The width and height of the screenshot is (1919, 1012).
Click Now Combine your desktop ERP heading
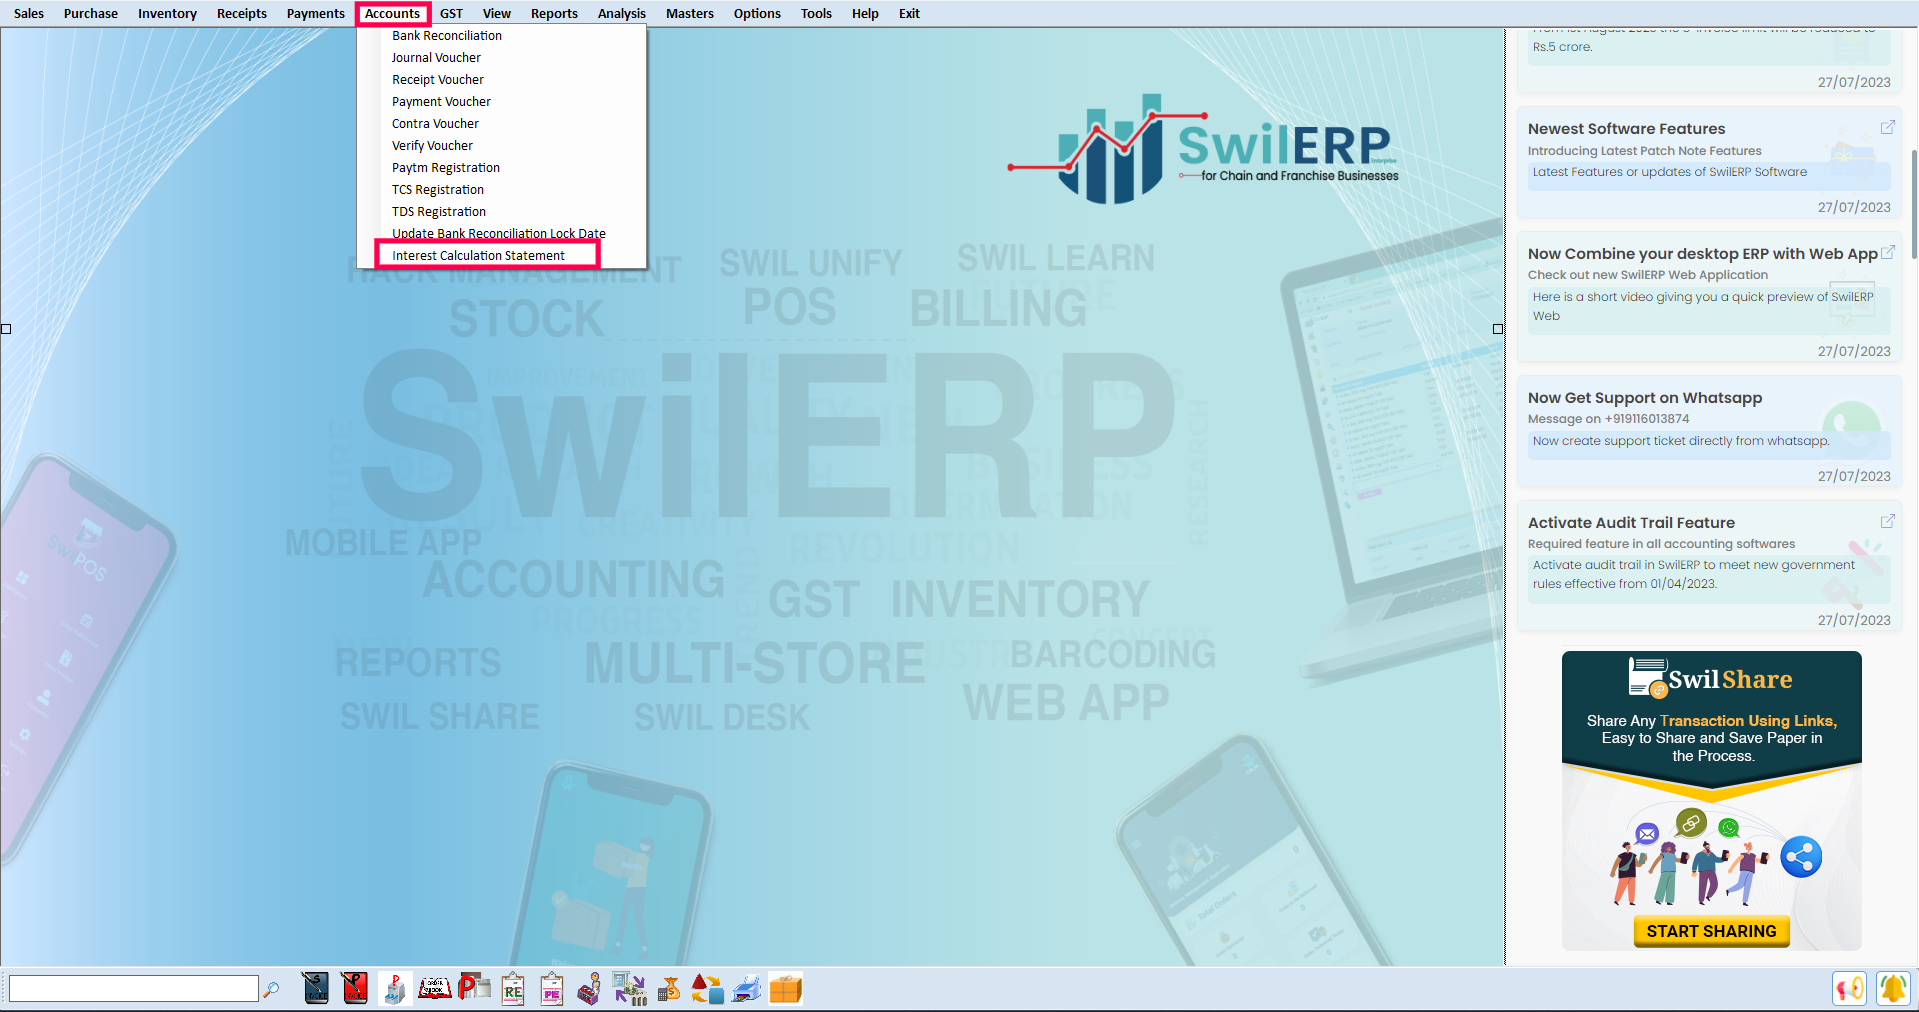click(1702, 253)
